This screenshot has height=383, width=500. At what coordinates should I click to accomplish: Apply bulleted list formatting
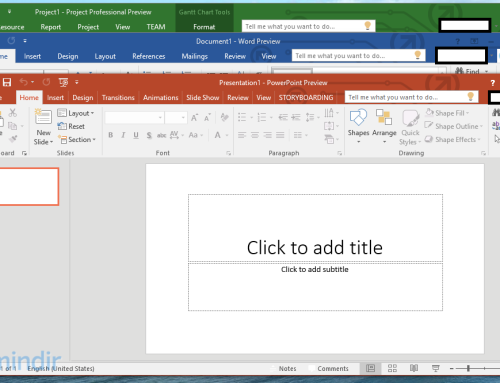click(242, 117)
